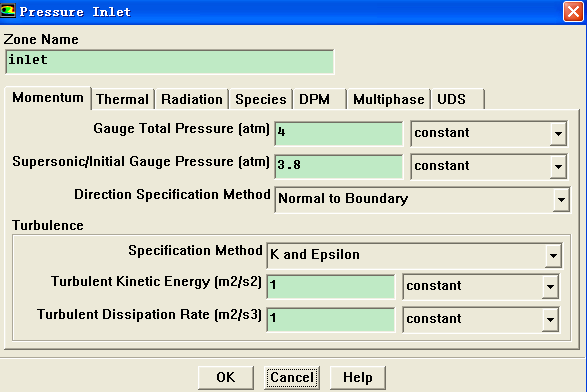The image size is (587, 392).
Task: Click the OK button
Action: 226,377
